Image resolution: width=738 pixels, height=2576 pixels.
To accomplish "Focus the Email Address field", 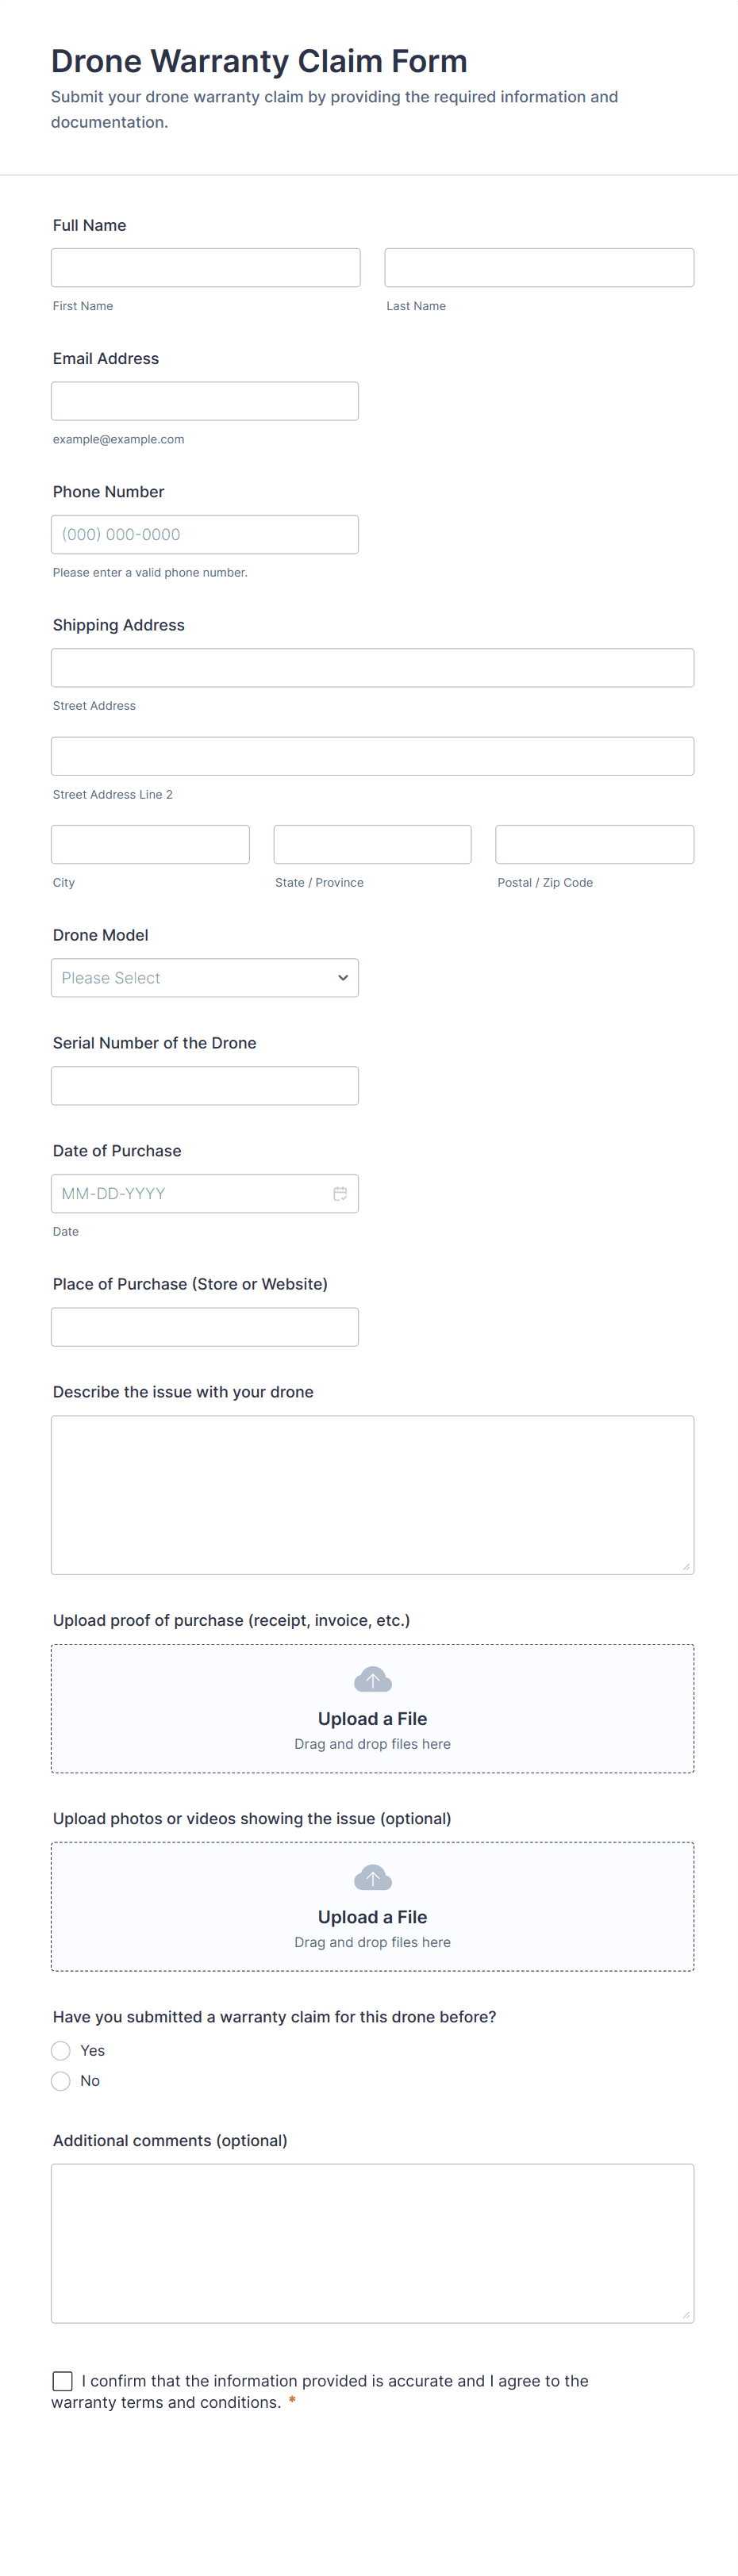I will point(204,401).
